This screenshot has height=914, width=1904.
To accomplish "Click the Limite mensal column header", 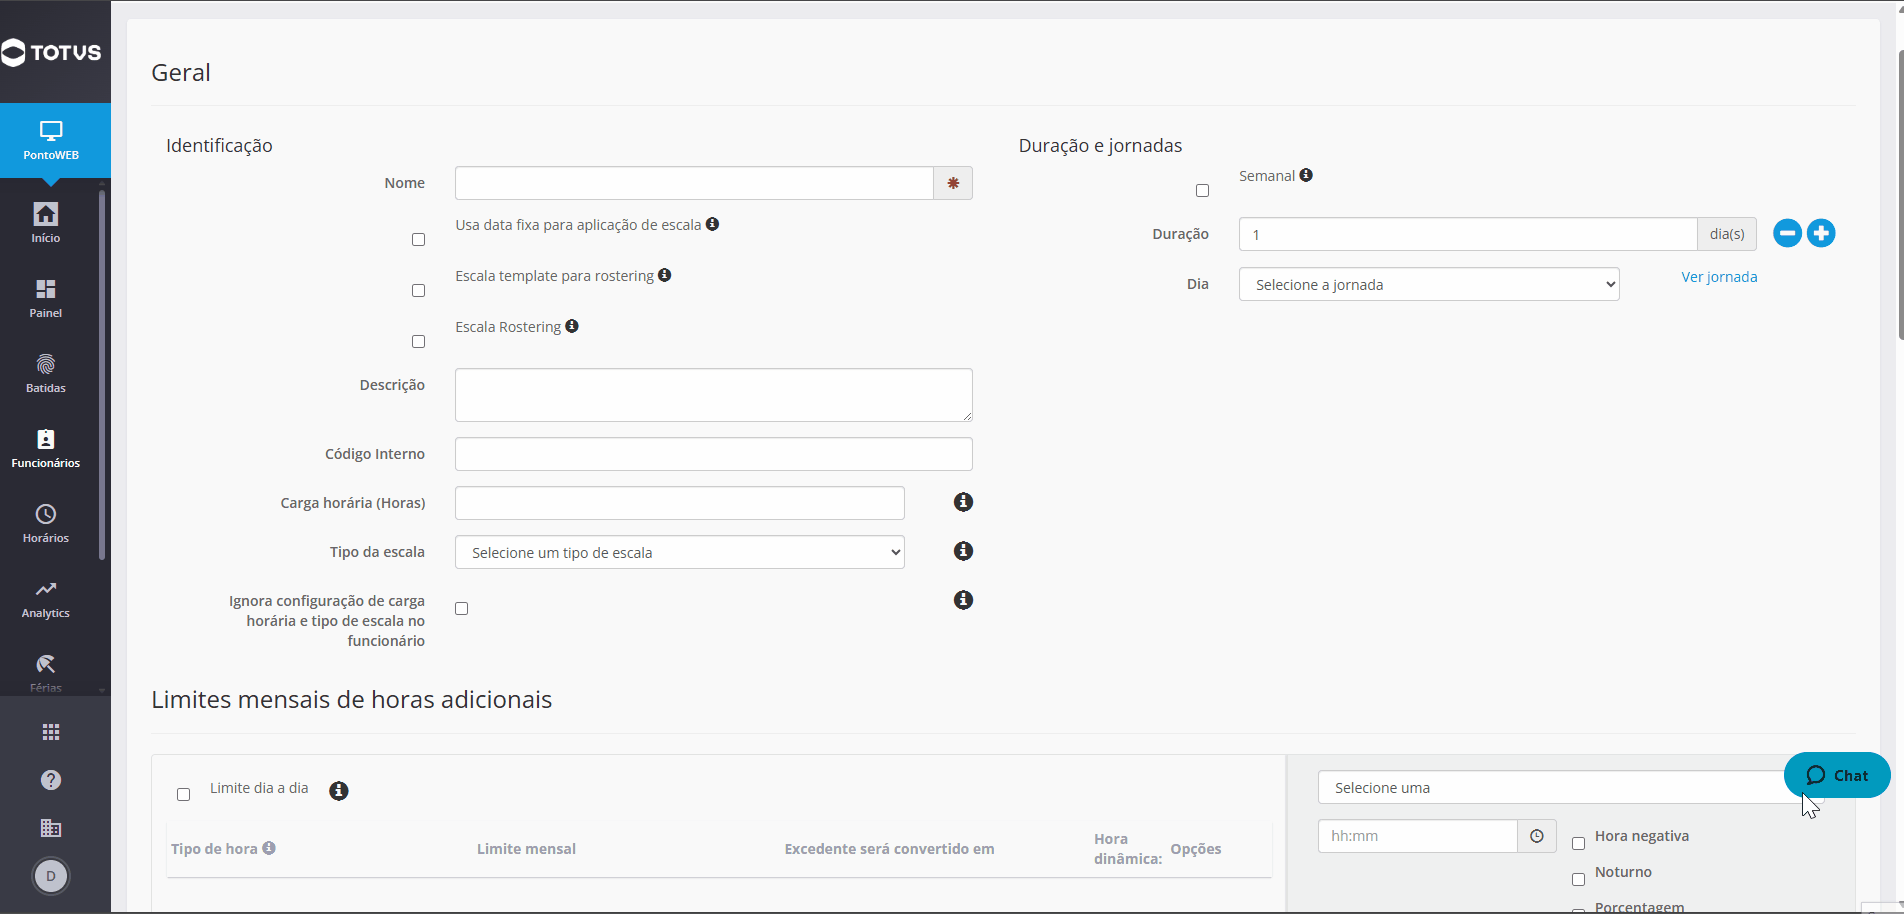I will click(526, 849).
